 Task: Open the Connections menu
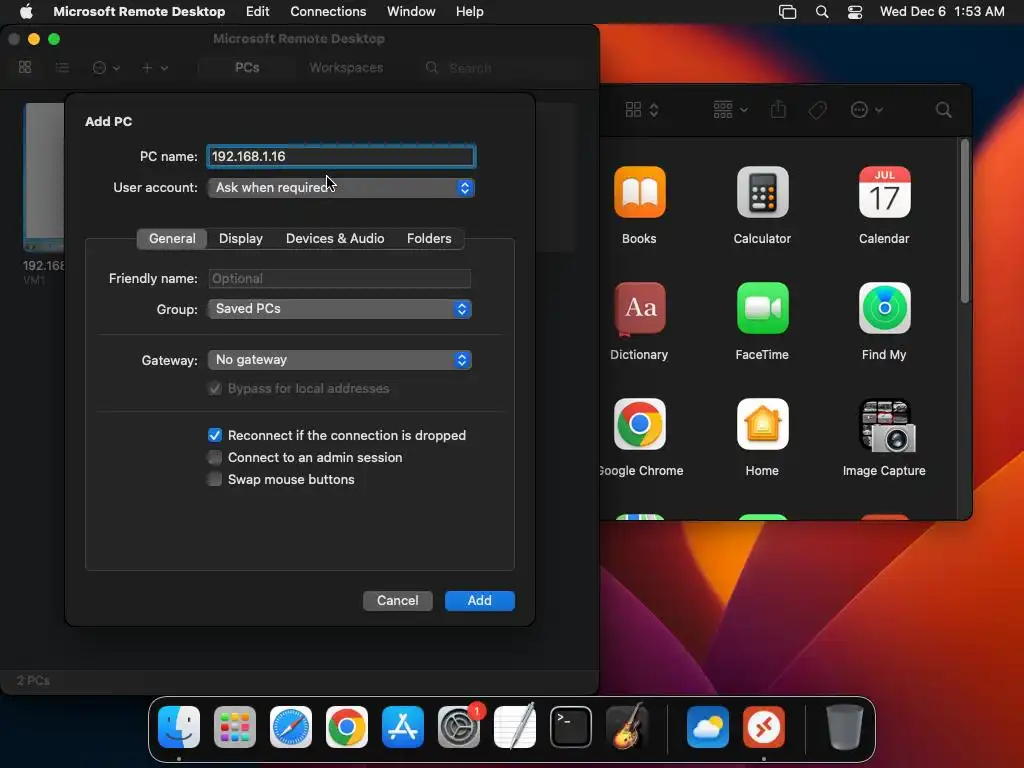coord(328,11)
